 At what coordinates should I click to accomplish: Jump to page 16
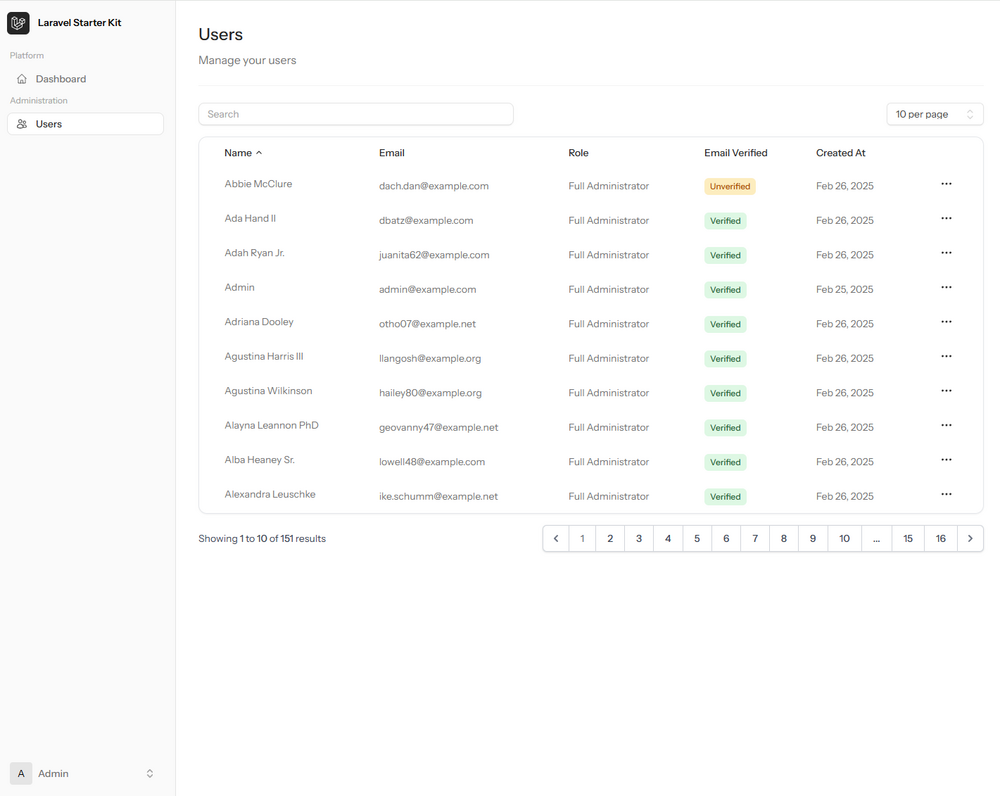940,538
